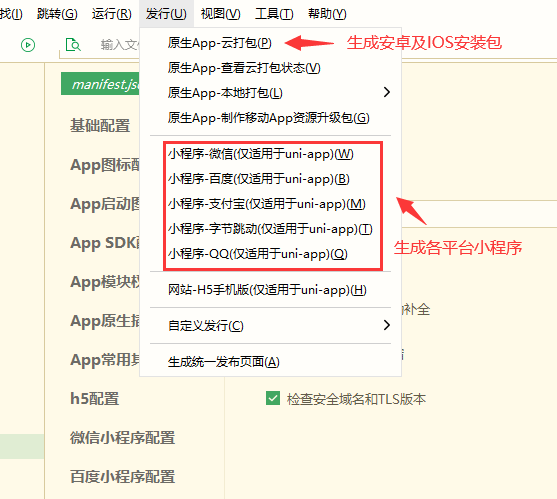Select 小程序-微信 publish option

(261, 154)
